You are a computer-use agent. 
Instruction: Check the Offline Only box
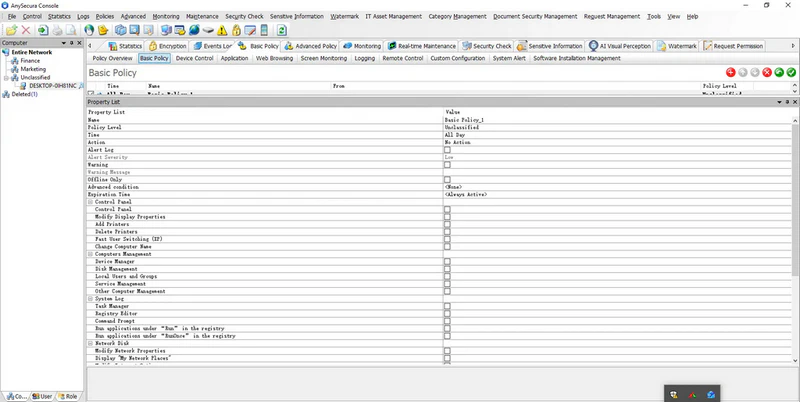coord(447,180)
